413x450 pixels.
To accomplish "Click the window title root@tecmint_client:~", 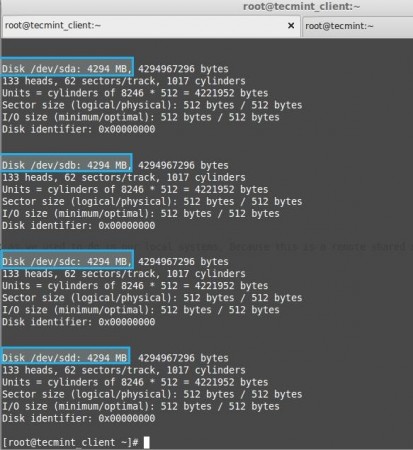I will [301, 6].
